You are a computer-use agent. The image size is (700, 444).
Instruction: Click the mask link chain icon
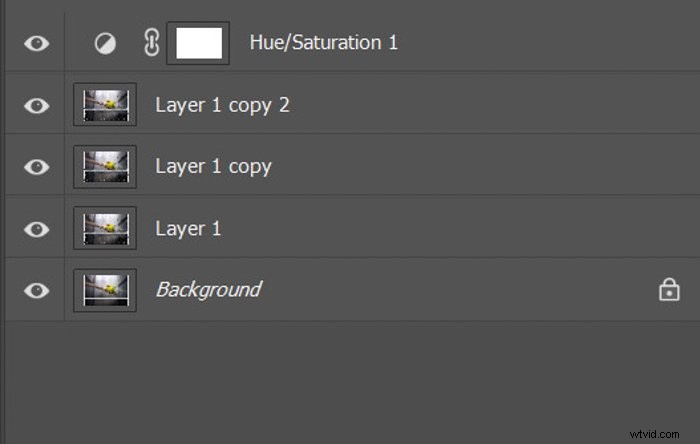(x=152, y=44)
